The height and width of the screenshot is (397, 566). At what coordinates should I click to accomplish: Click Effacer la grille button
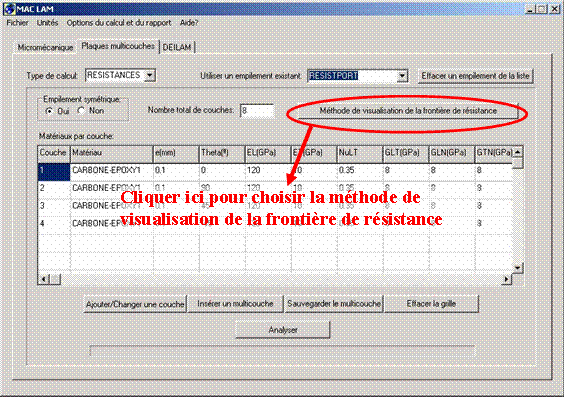431,304
